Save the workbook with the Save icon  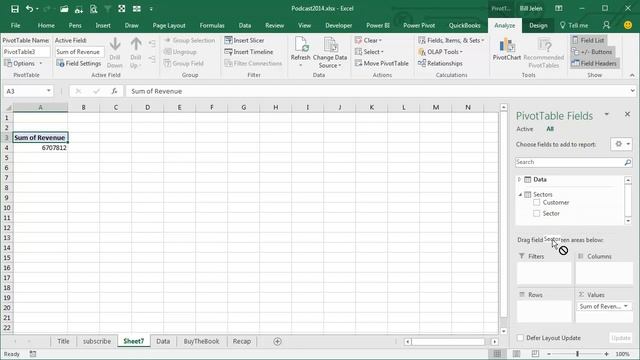tap(15, 9)
